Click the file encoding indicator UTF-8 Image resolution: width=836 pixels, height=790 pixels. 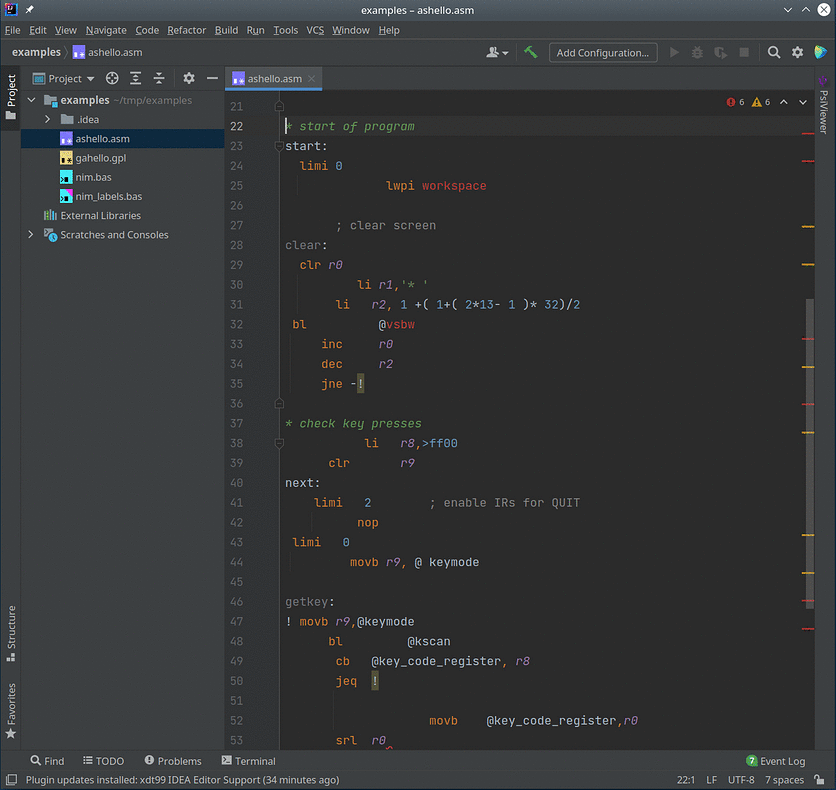[740, 778]
